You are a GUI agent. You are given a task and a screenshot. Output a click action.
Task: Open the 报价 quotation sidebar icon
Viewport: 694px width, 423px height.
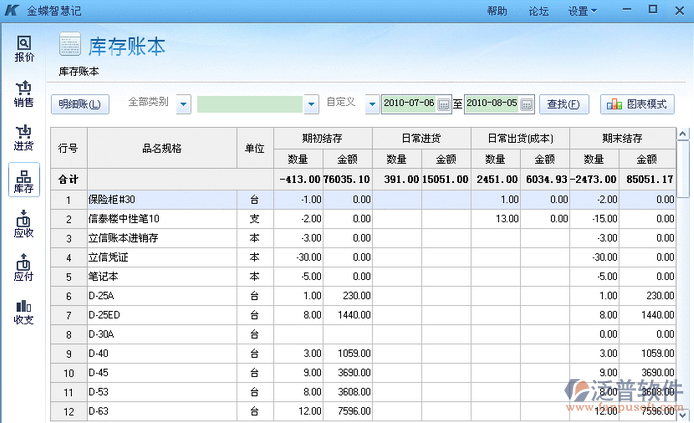(x=24, y=48)
